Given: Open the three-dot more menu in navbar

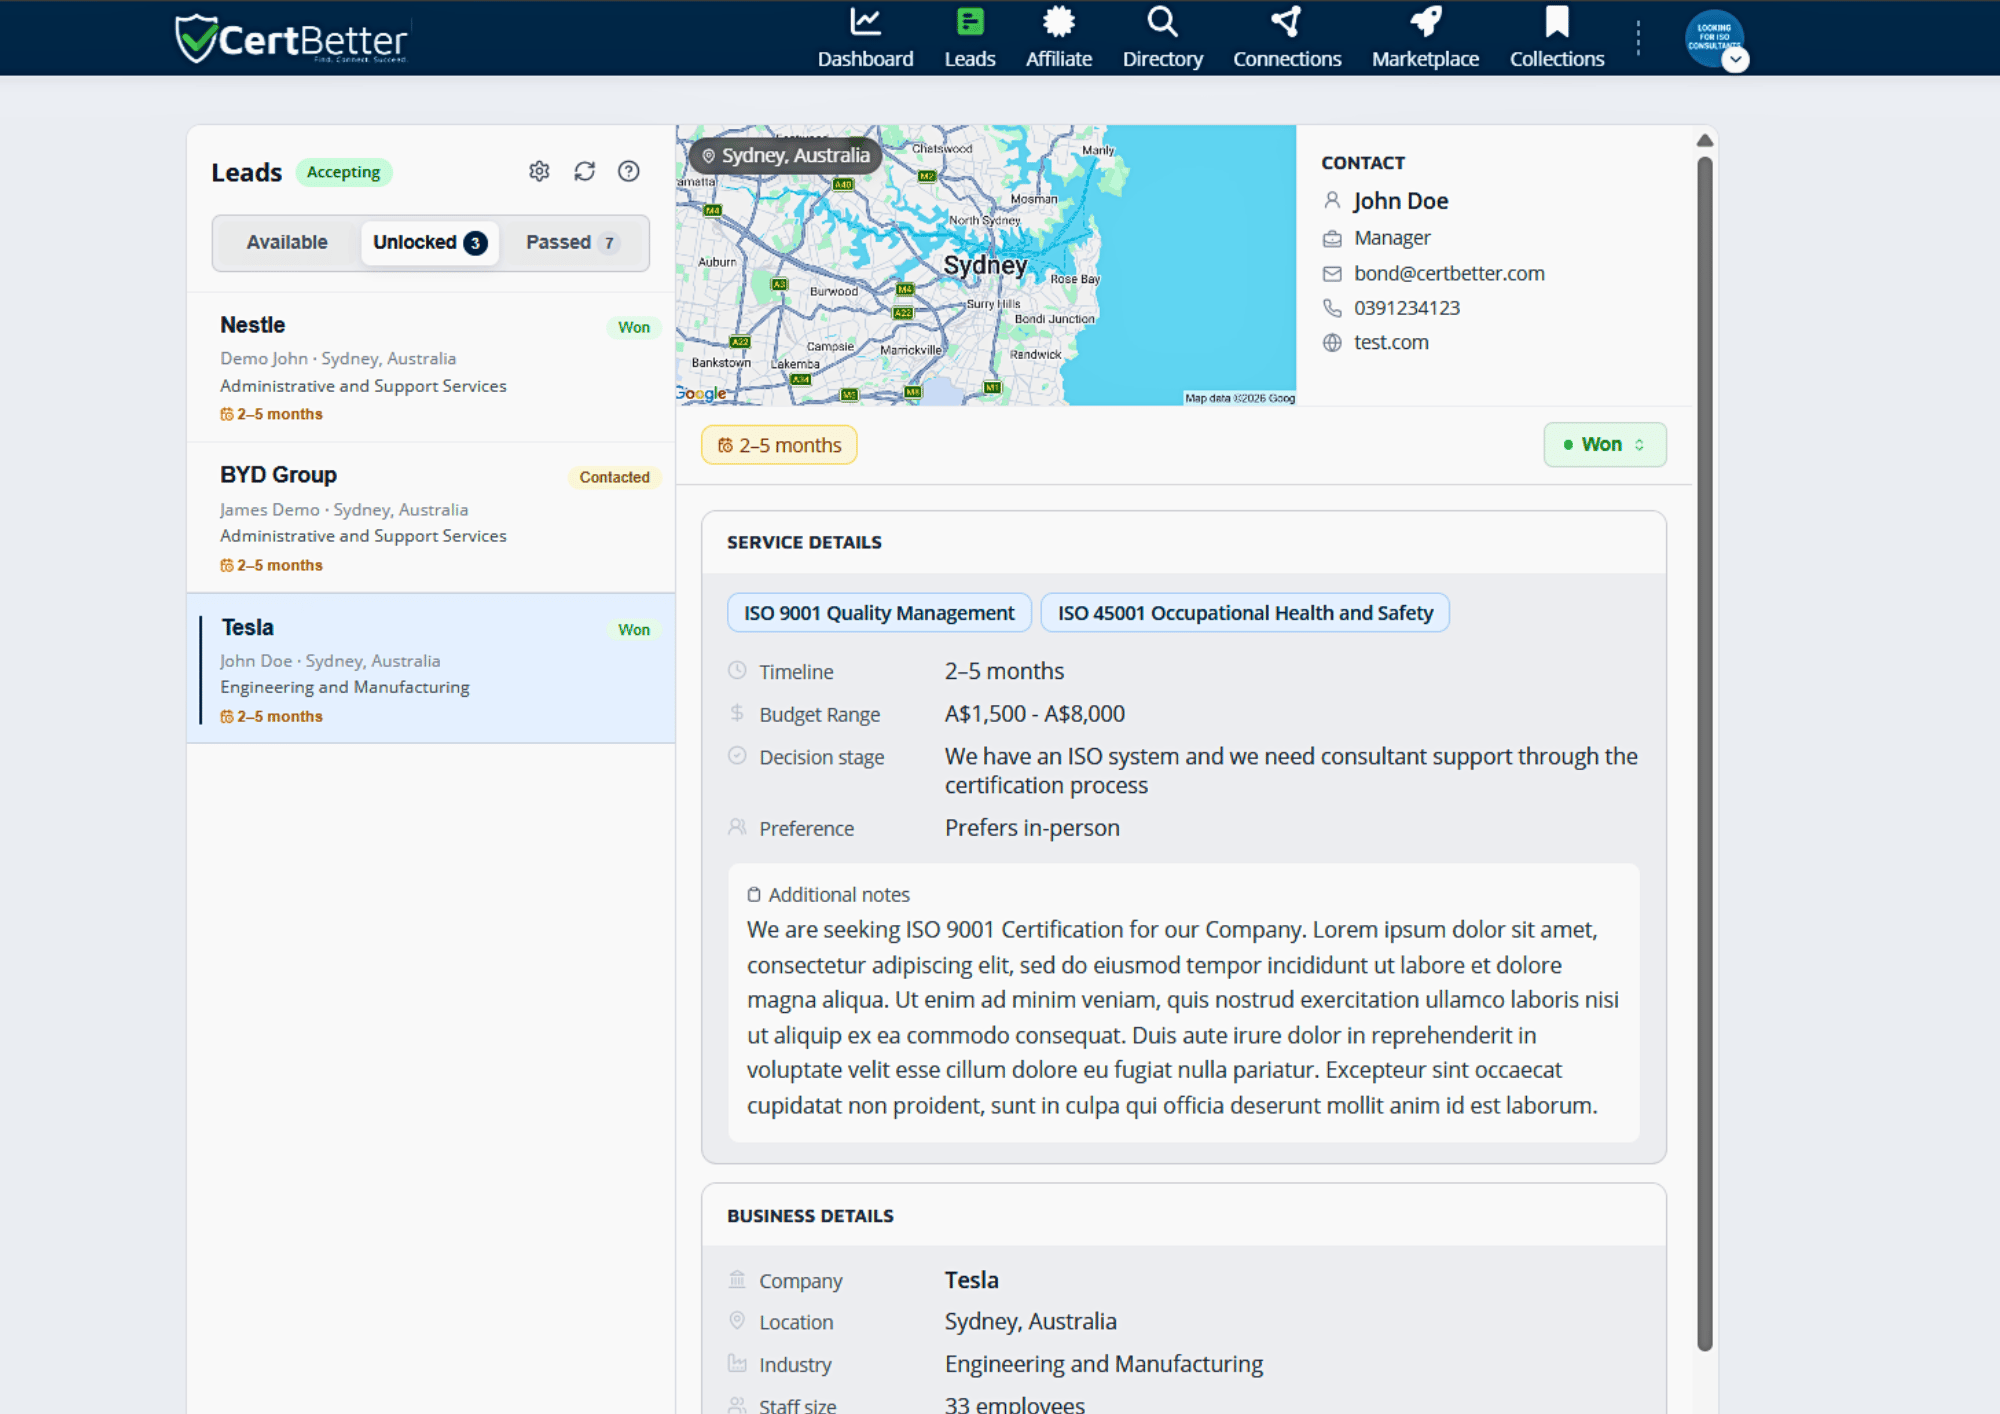Looking at the screenshot, I should point(1638,39).
